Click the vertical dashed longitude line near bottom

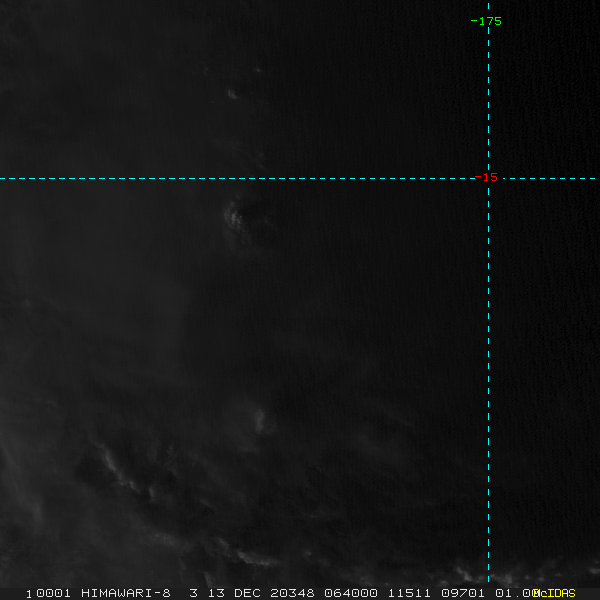pos(488,540)
